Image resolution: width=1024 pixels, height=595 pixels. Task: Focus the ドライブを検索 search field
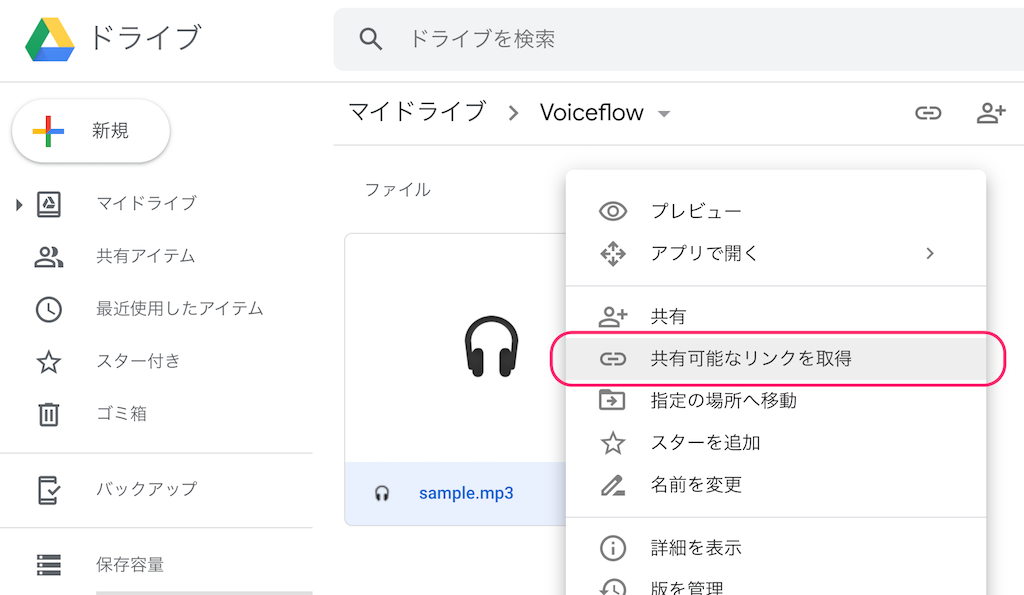[679, 39]
